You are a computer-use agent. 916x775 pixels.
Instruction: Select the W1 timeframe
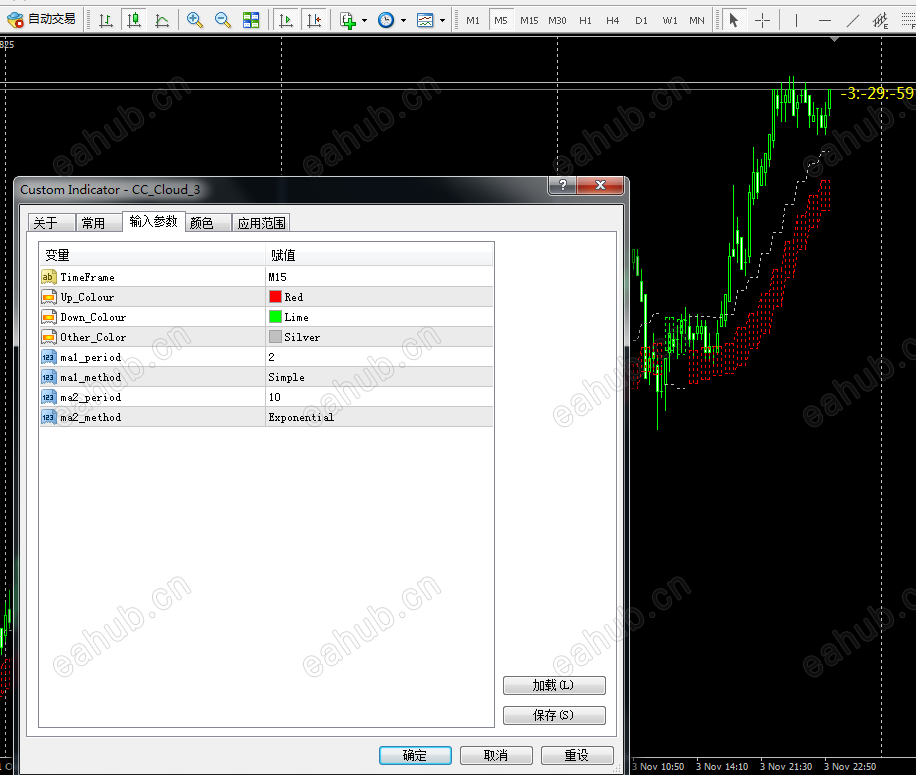click(670, 20)
